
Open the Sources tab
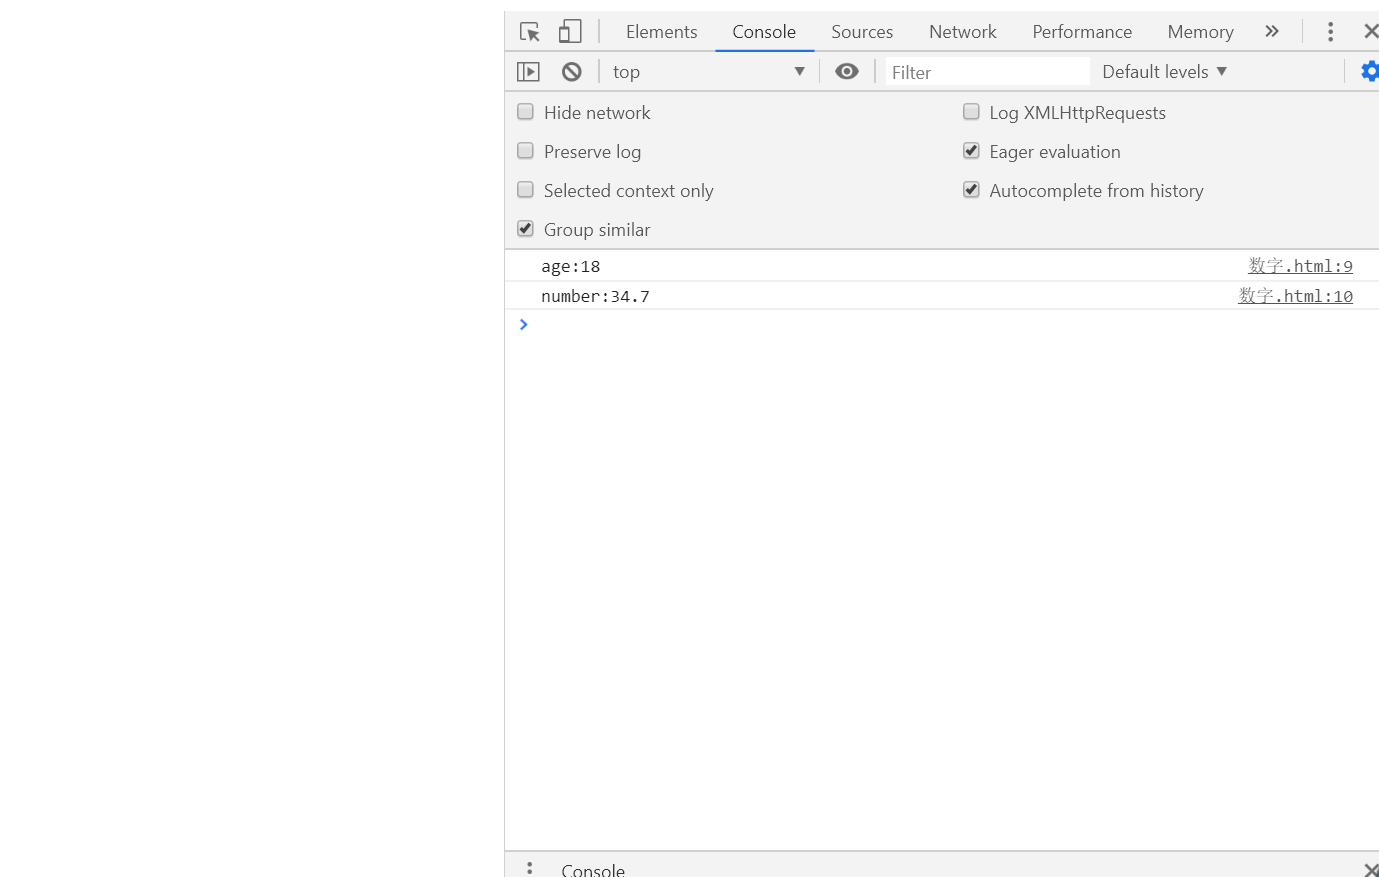862,32
